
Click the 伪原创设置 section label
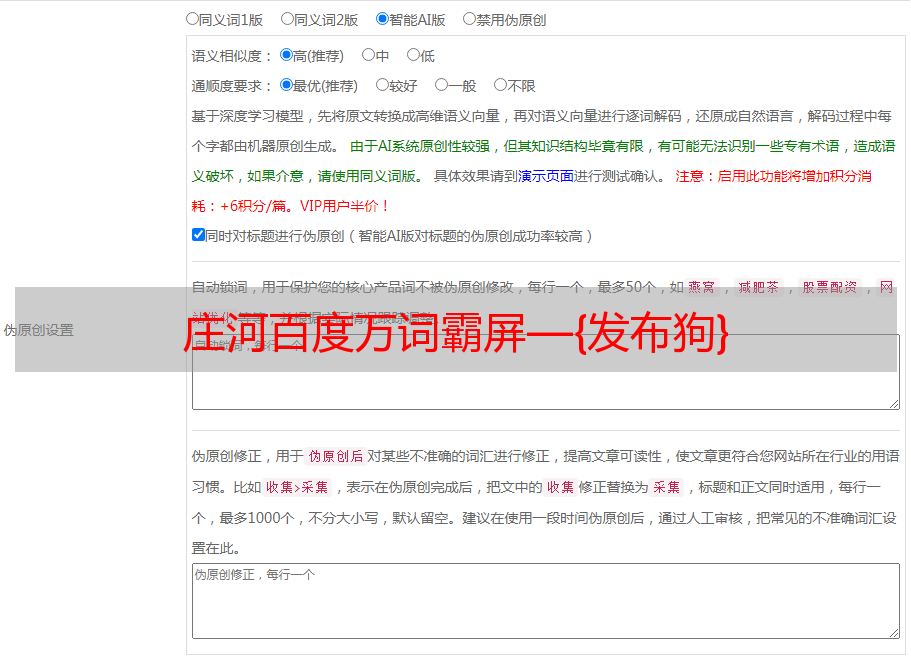pyautogui.click(x=38, y=330)
